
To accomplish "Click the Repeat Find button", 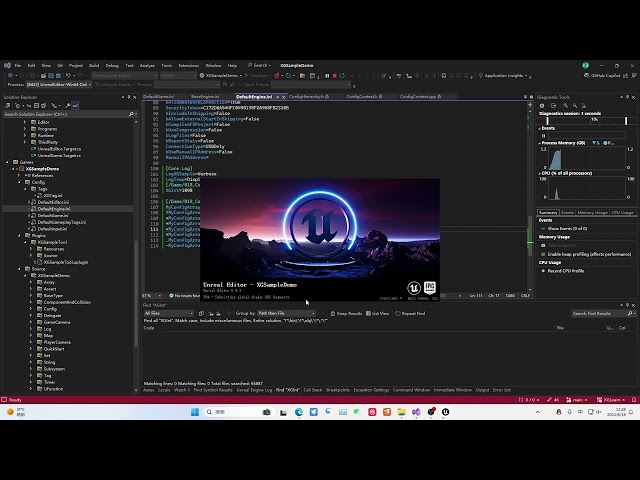I will [x=410, y=313].
